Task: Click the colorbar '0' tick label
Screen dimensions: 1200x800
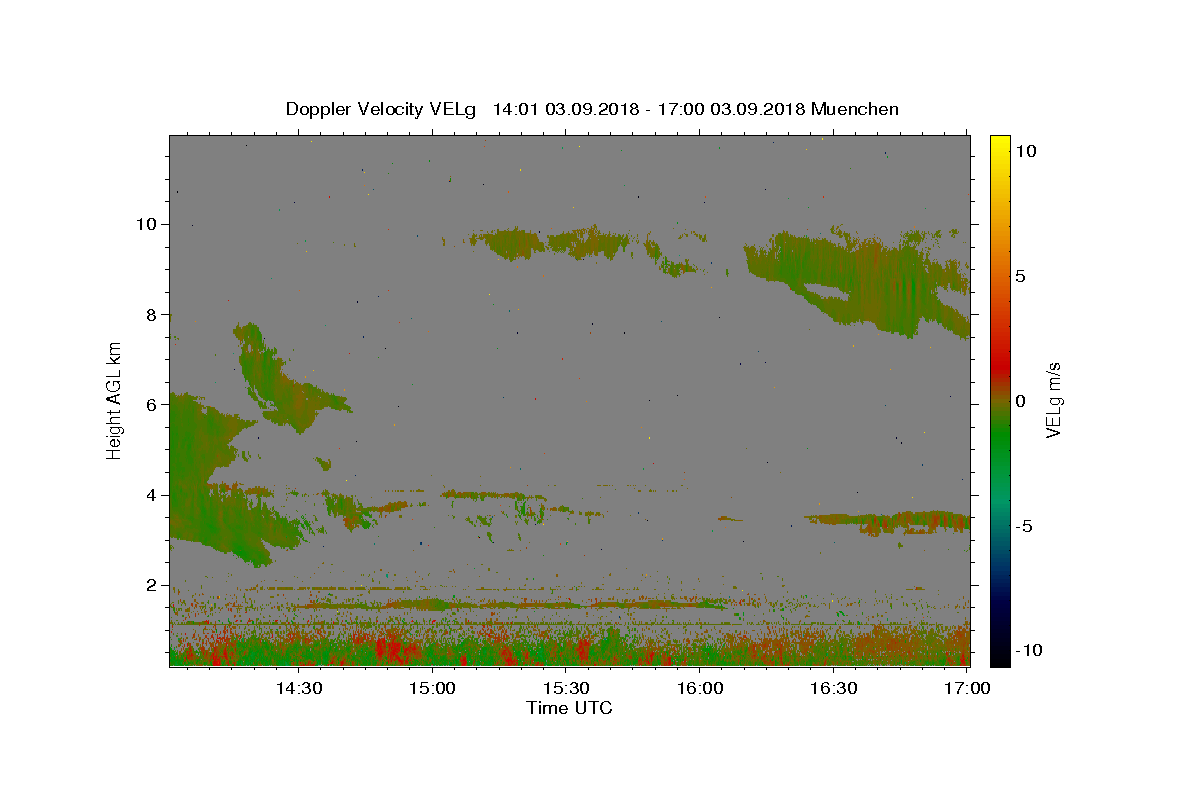Action: point(1019,401)
